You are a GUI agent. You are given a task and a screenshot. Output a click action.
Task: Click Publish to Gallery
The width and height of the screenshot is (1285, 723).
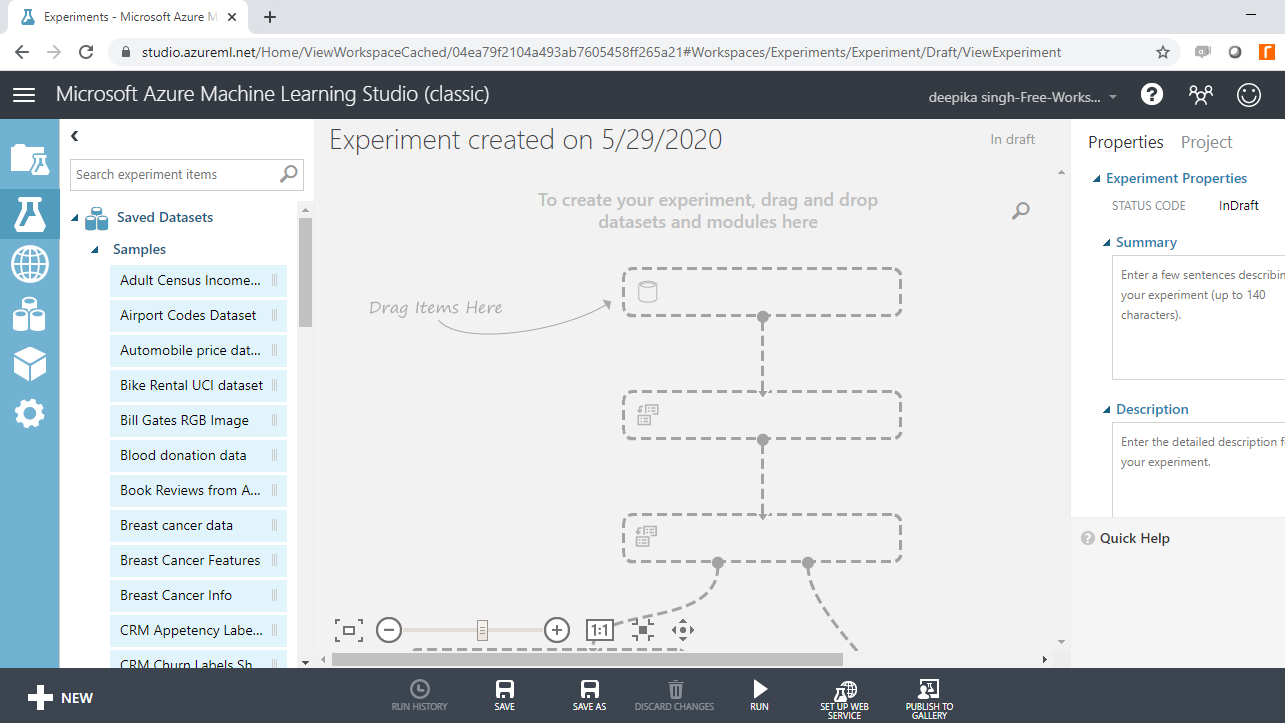pos(929,699)
